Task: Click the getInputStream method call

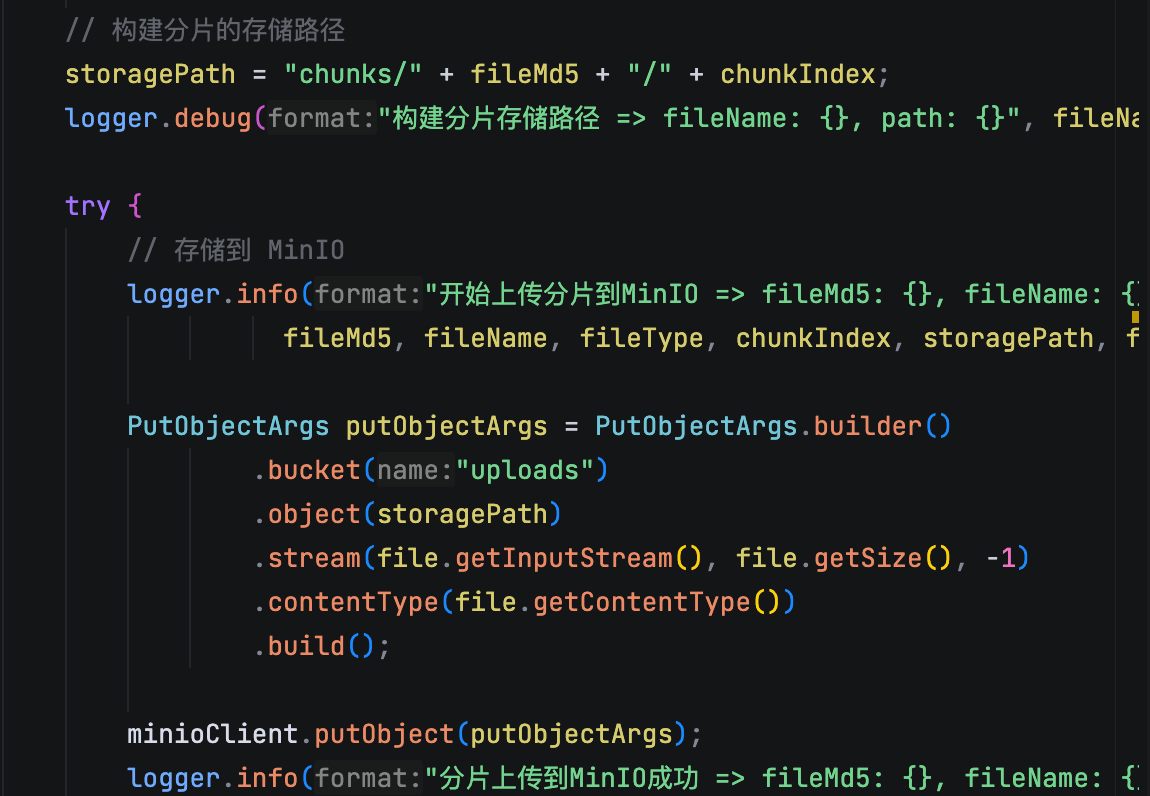Action: (x=564, y=558)
